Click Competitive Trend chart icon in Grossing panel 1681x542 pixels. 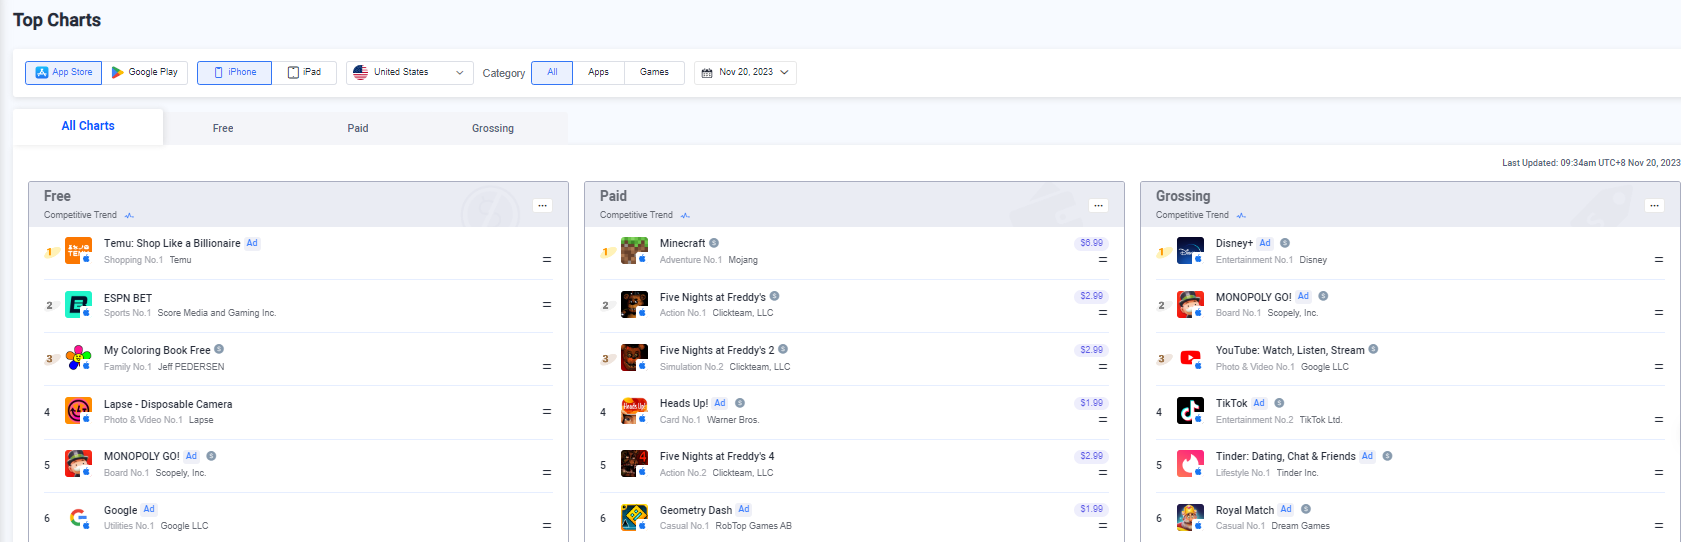[1241, 215]
